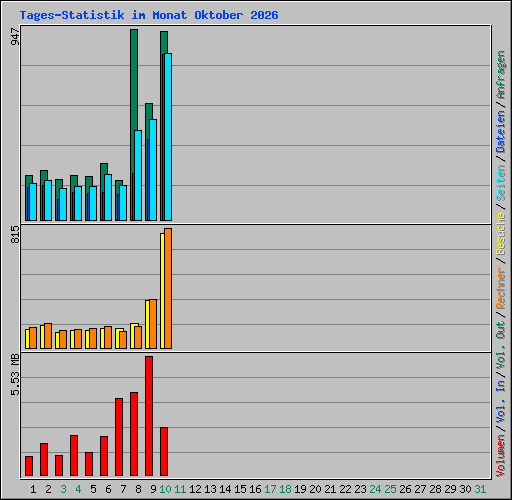Click the green day 25 axis label

pos(390,489)
